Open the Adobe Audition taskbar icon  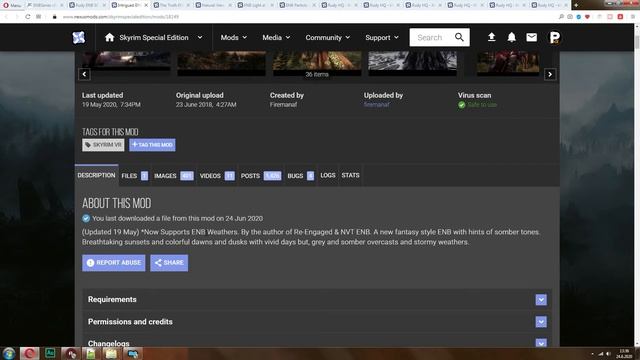(x=50, y=353)
